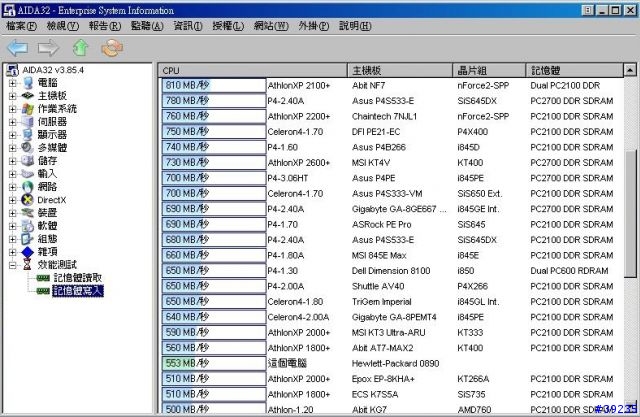Click the AIDA32 title bar app icon
The width and height of the screenshot is (640, 417).
point(9,10)
